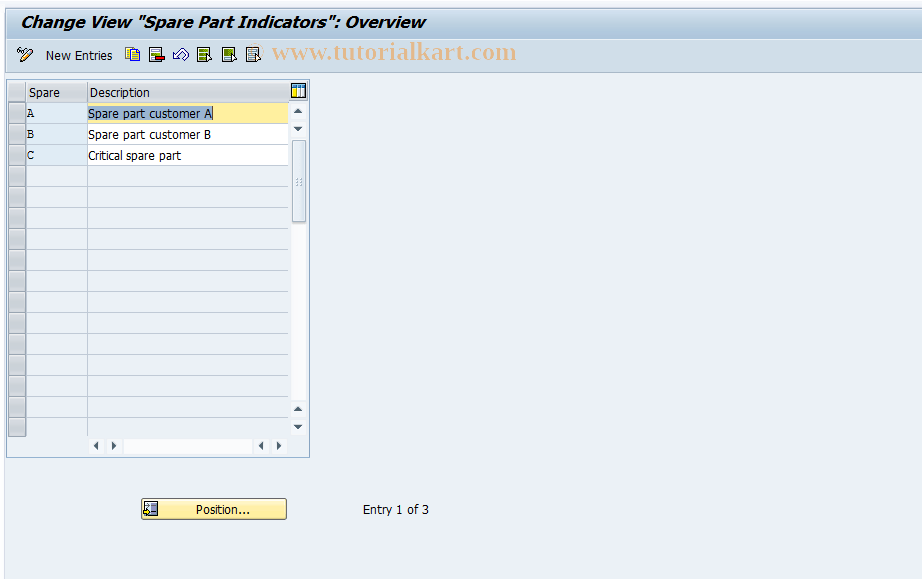Select the row for Critical spare part
922x579 pixels.
click(16, 155)
